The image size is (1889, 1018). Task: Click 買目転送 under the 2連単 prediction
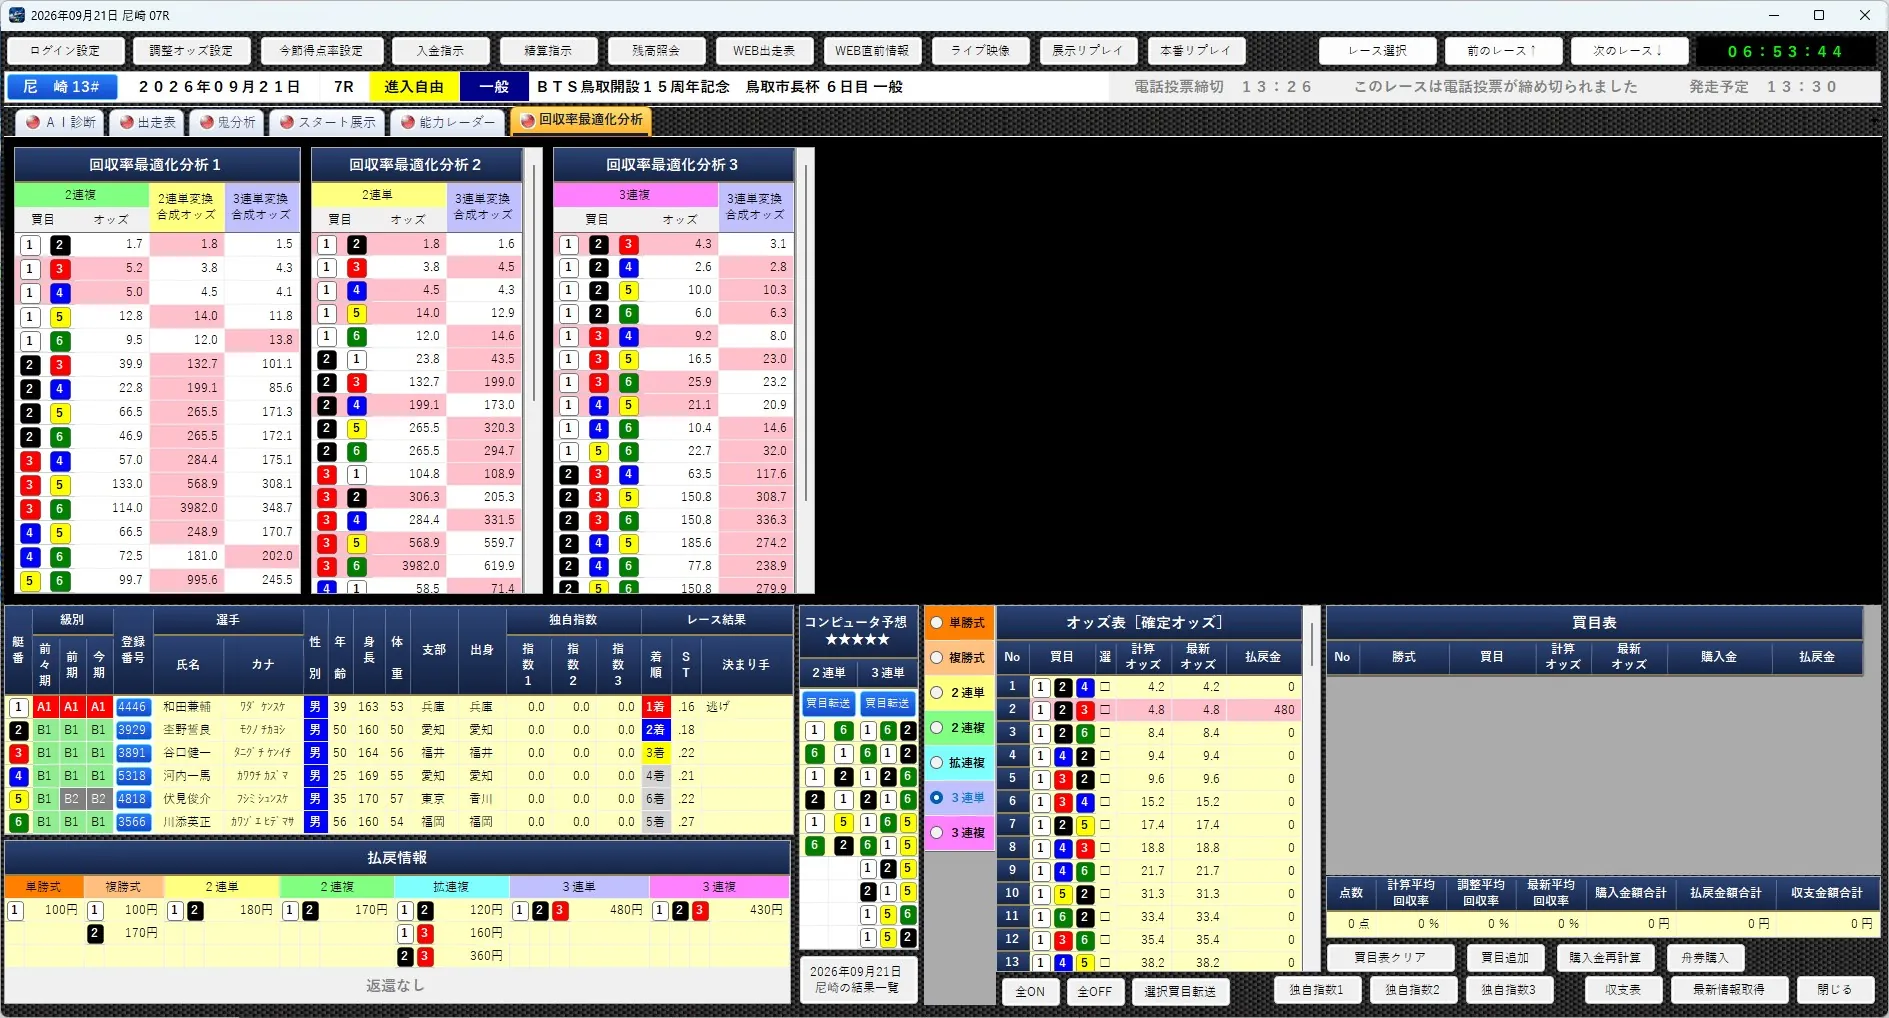[x=829, y=704]
